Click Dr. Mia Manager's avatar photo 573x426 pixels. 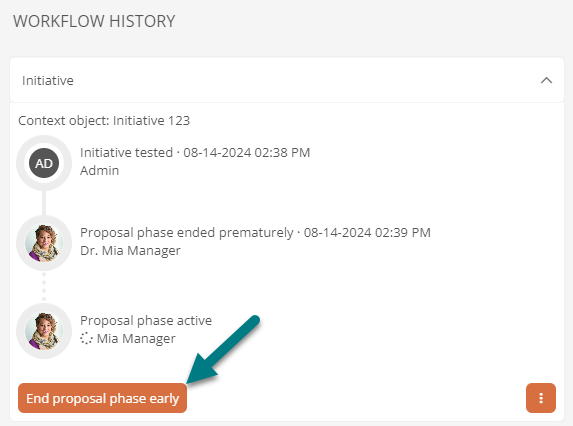[x=44, y=243]
